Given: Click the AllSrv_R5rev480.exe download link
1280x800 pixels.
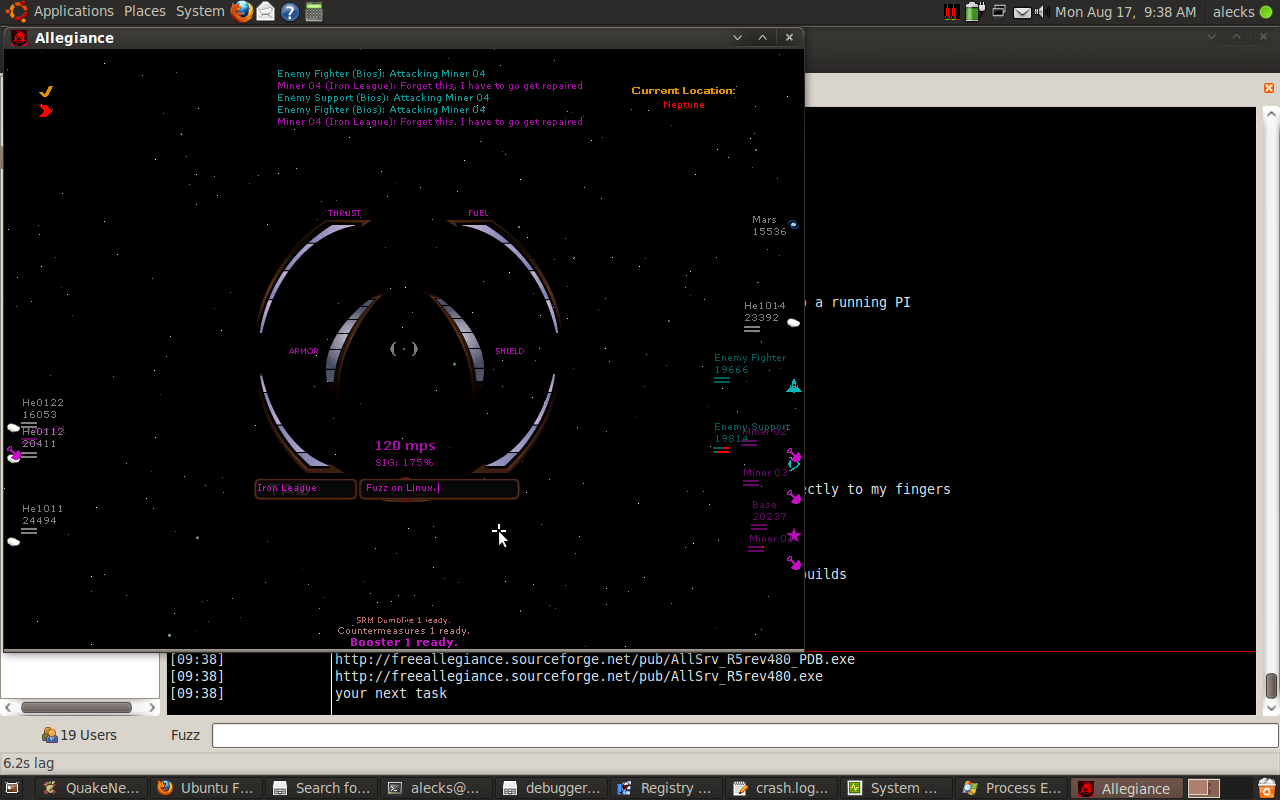Looking at the screenshot, I should 578,676.
